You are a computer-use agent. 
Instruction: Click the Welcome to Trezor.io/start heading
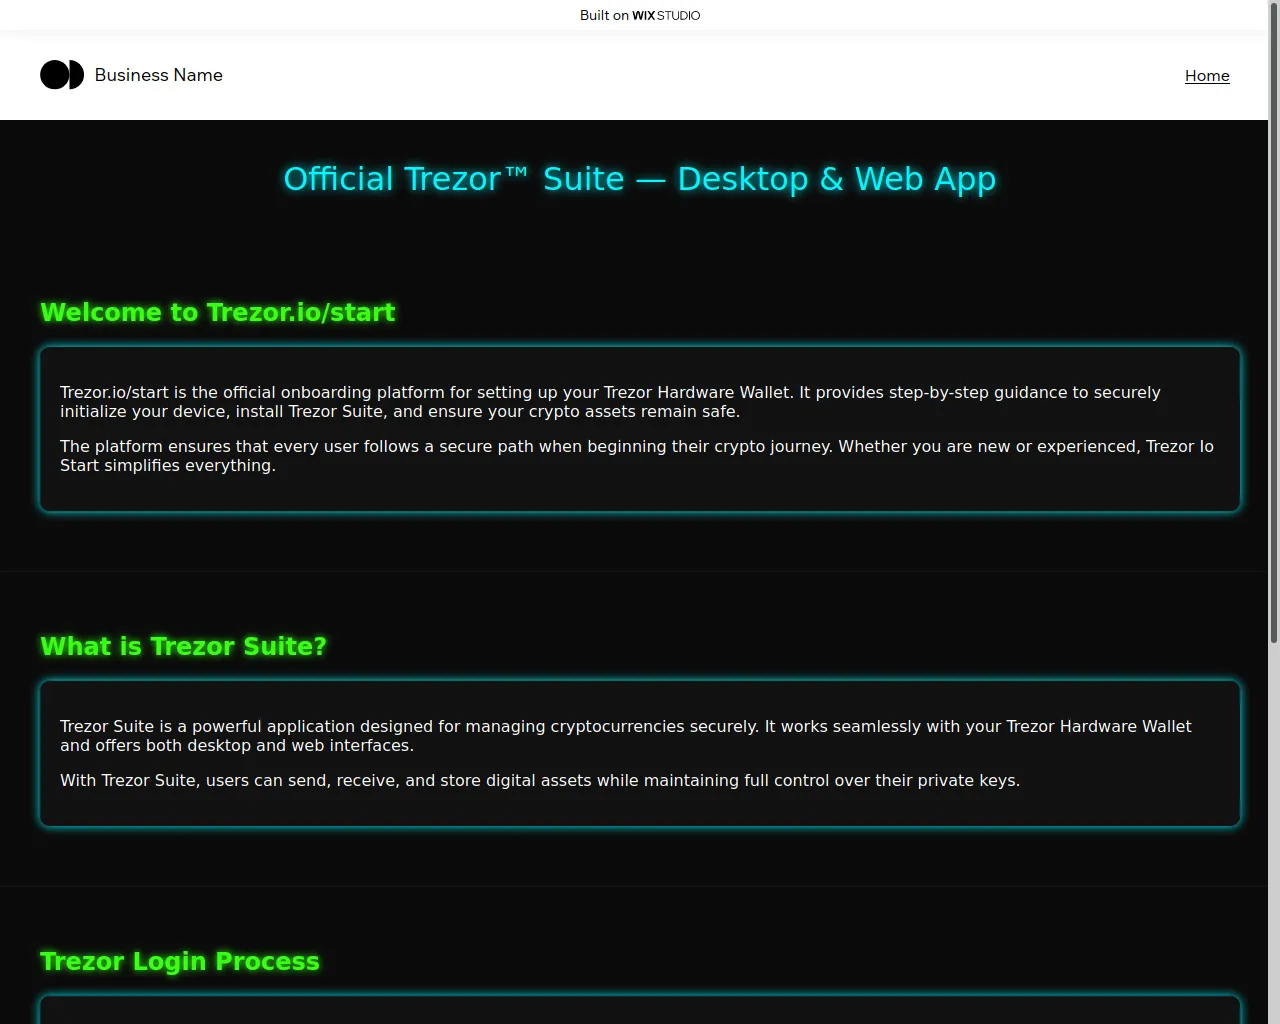click(218, 313)
